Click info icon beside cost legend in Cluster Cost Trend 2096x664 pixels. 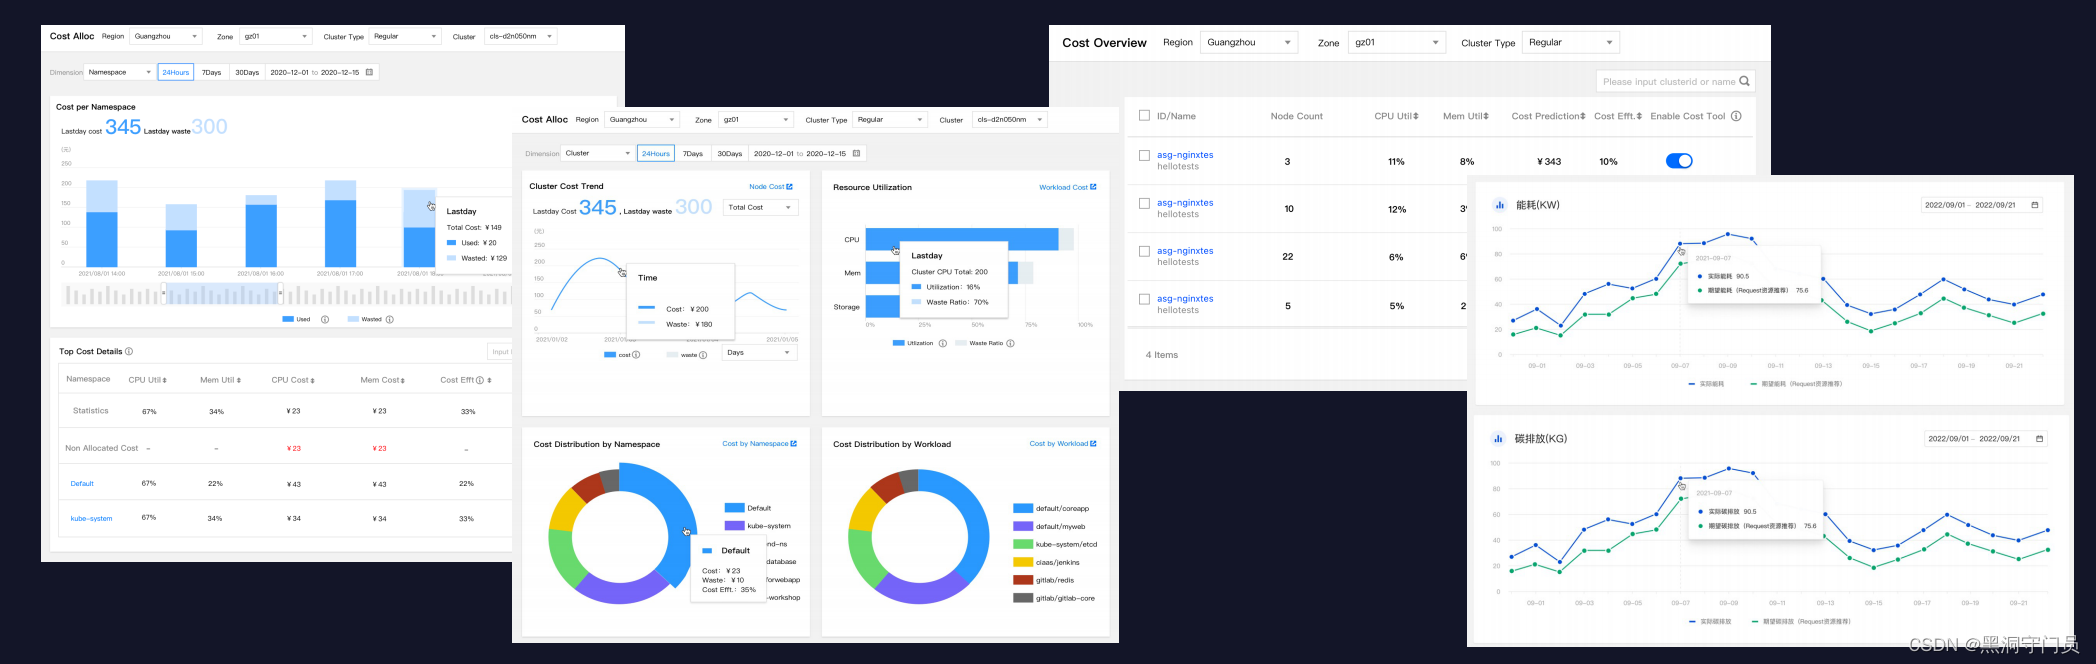[x=636, y=355]
